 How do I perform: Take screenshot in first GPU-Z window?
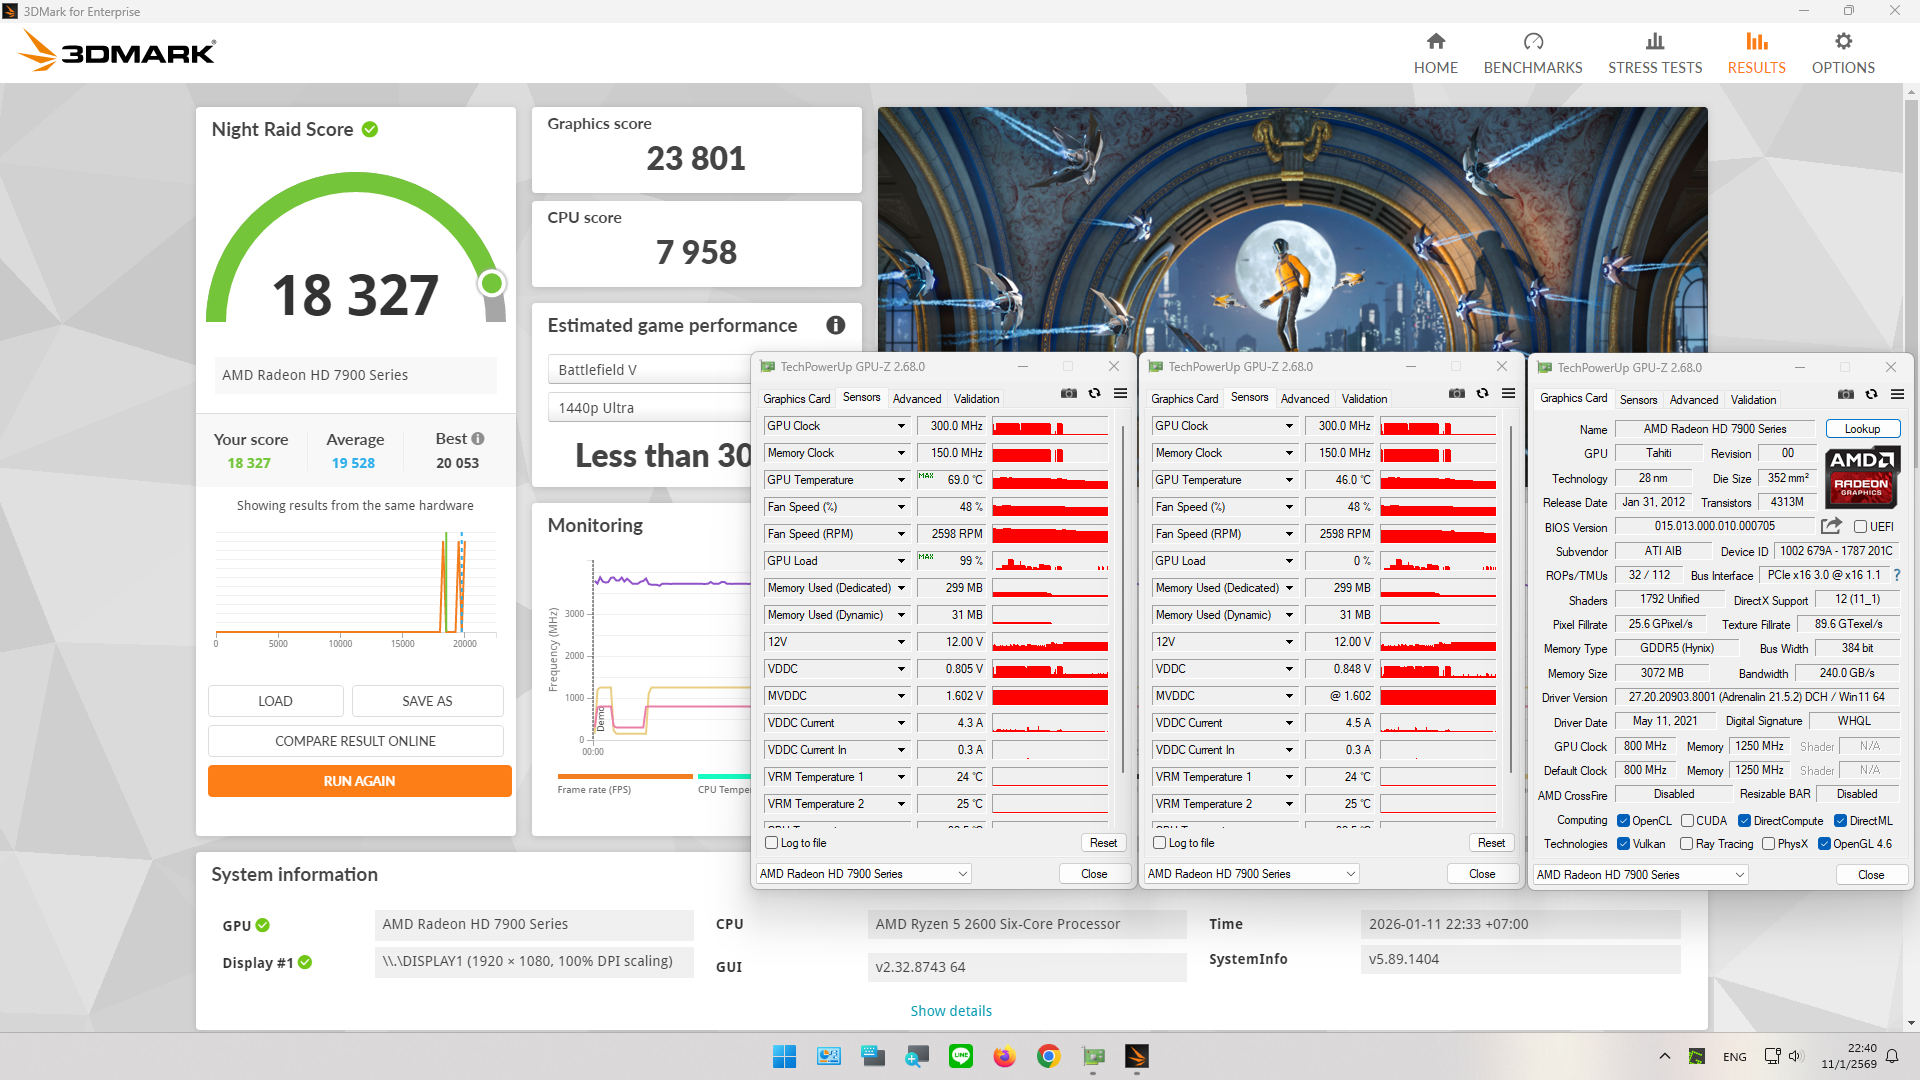[x=1068, y=394]
